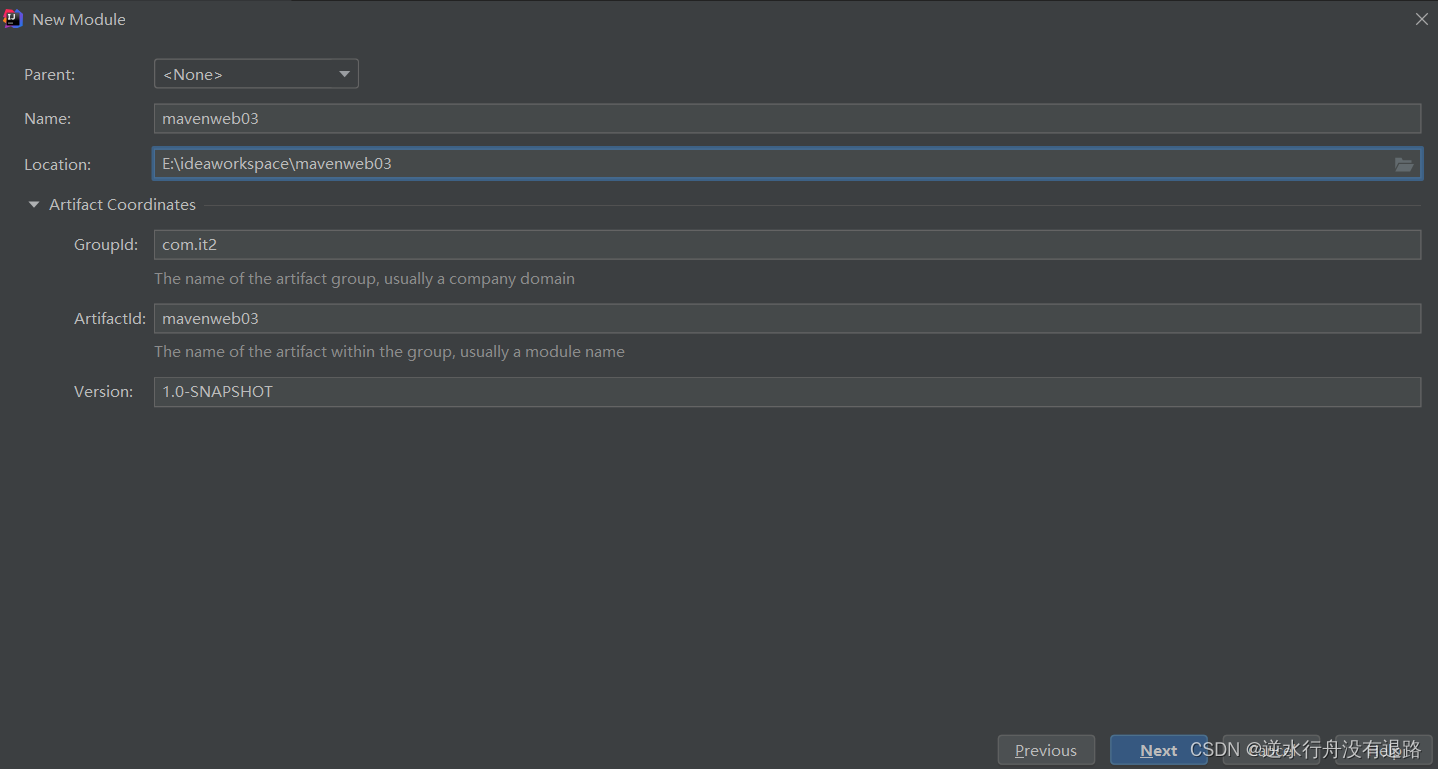Click into the GroupId field
Image resolution: width=1438 pixels, height=769 pixels.
tap(787, 245)
